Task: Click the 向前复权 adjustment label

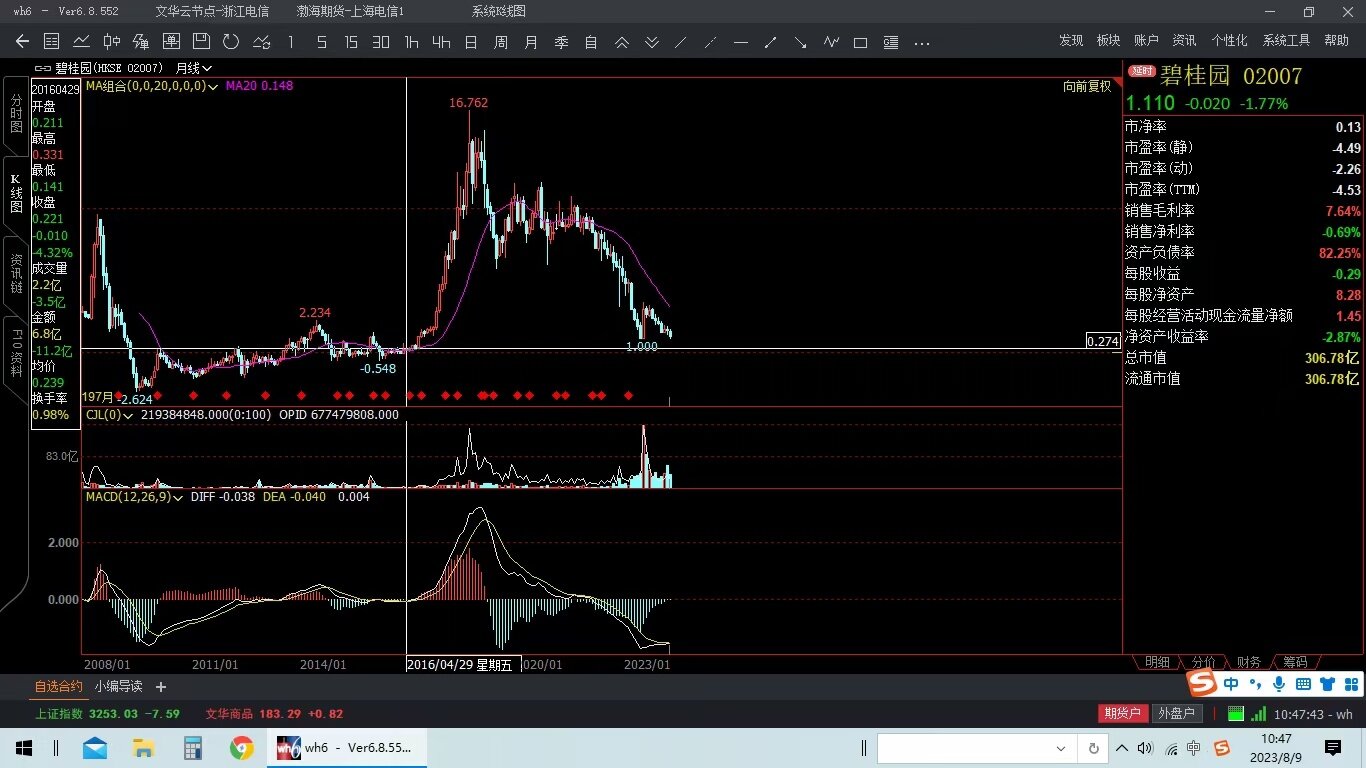Action: pos(1087,86)
